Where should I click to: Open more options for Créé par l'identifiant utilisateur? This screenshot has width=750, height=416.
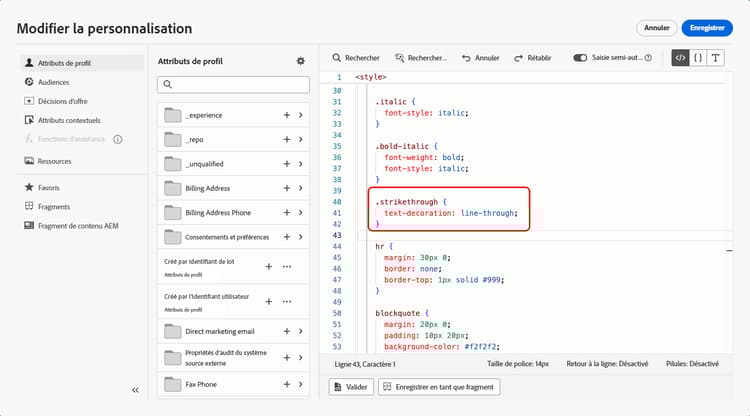(287, 301)
